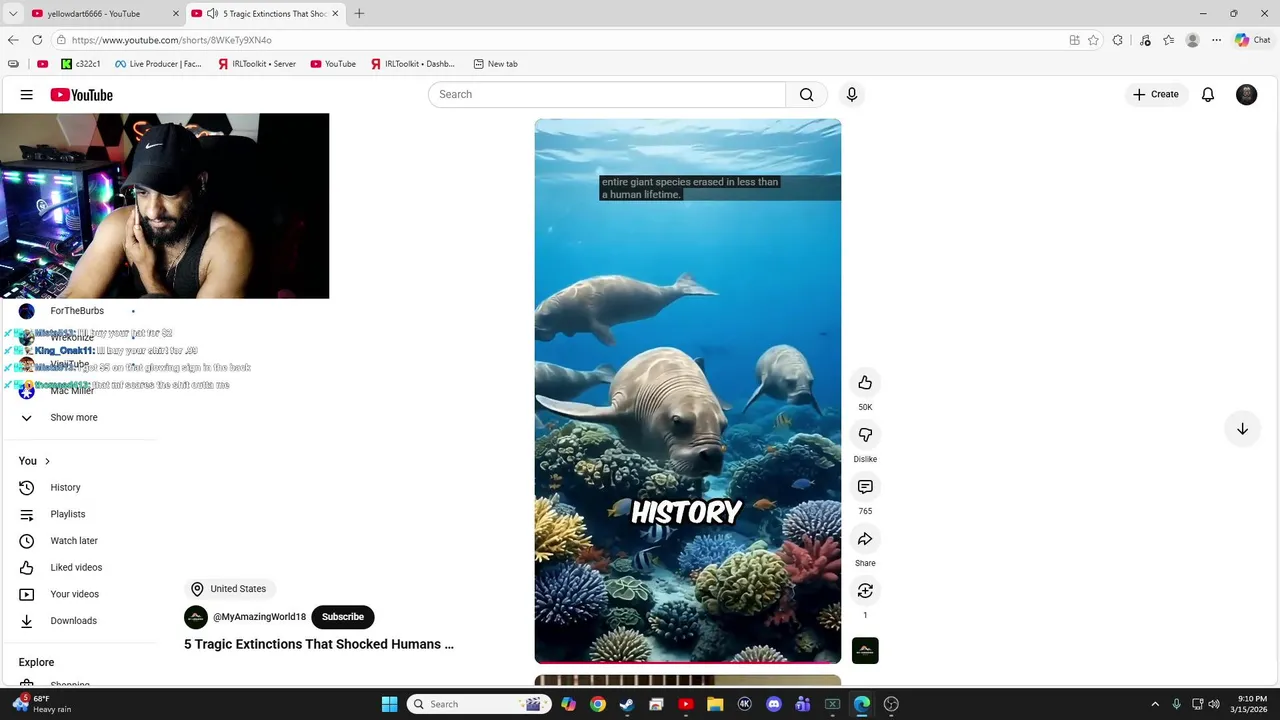The width and height of the screenshot is (1280, 720).
Task: Open the YouTube hamburger guide menu
Action: (x=27, y=95)
